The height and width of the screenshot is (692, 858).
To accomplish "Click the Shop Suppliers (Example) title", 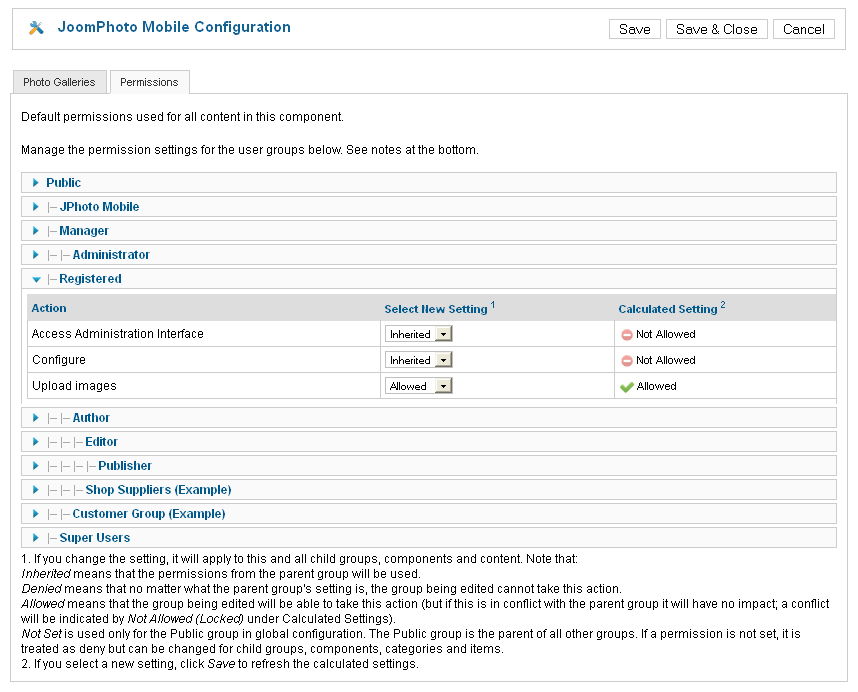I will tap(158, 490).
